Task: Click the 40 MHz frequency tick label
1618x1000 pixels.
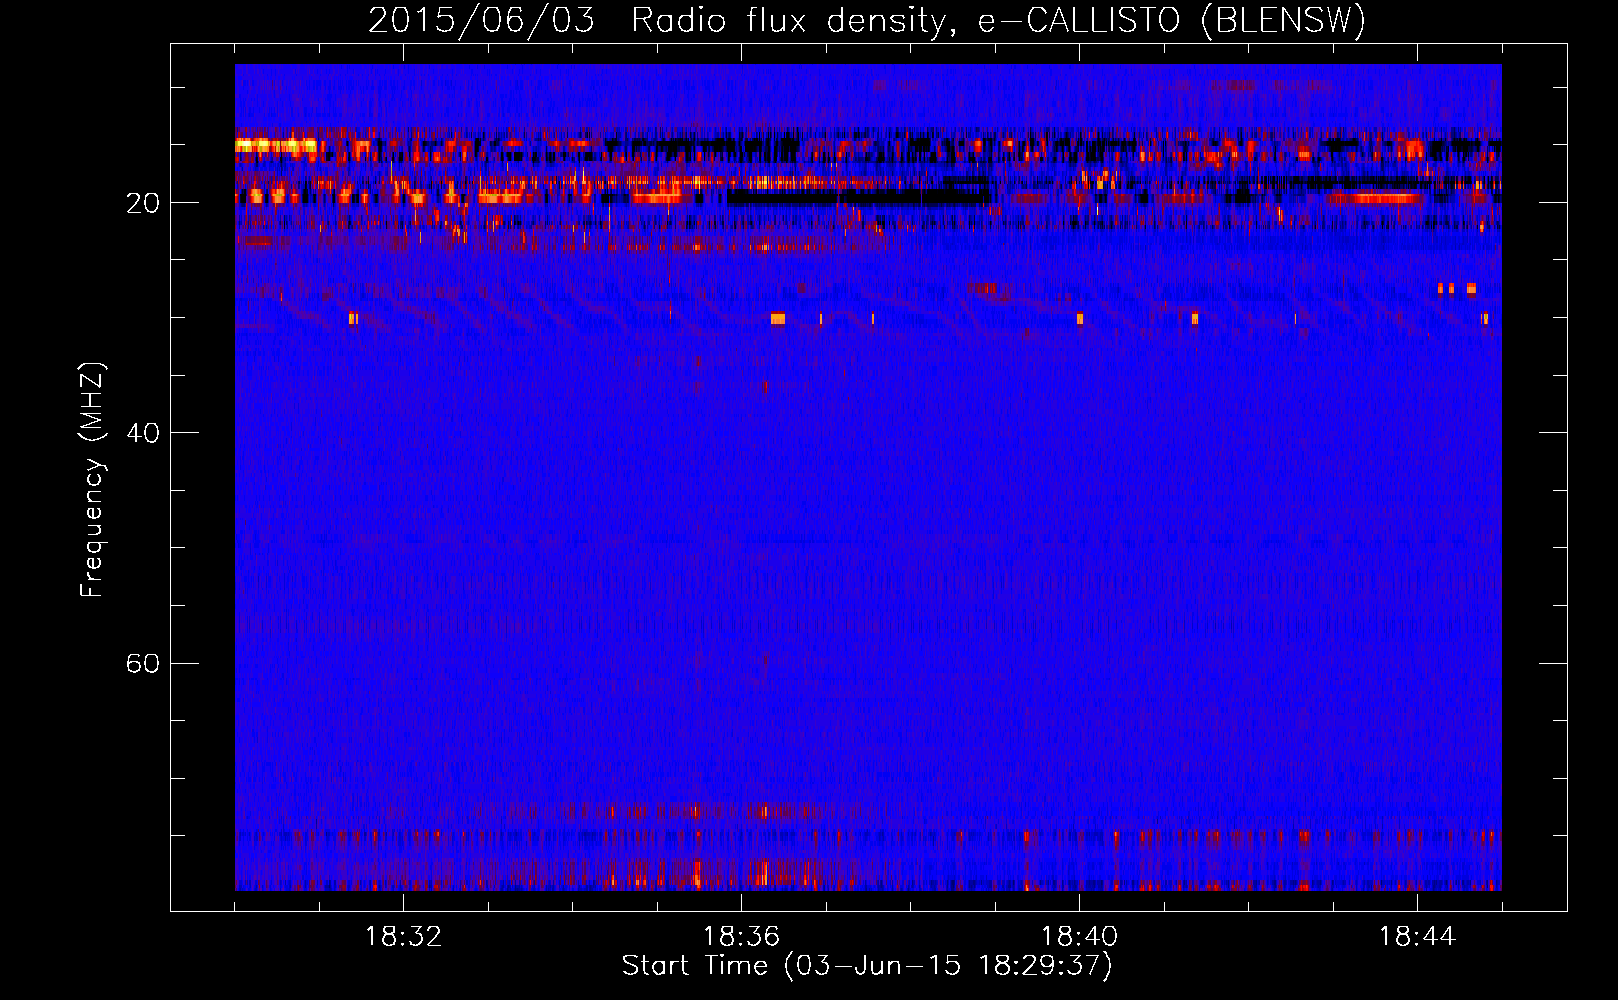Action: point(142,433)
